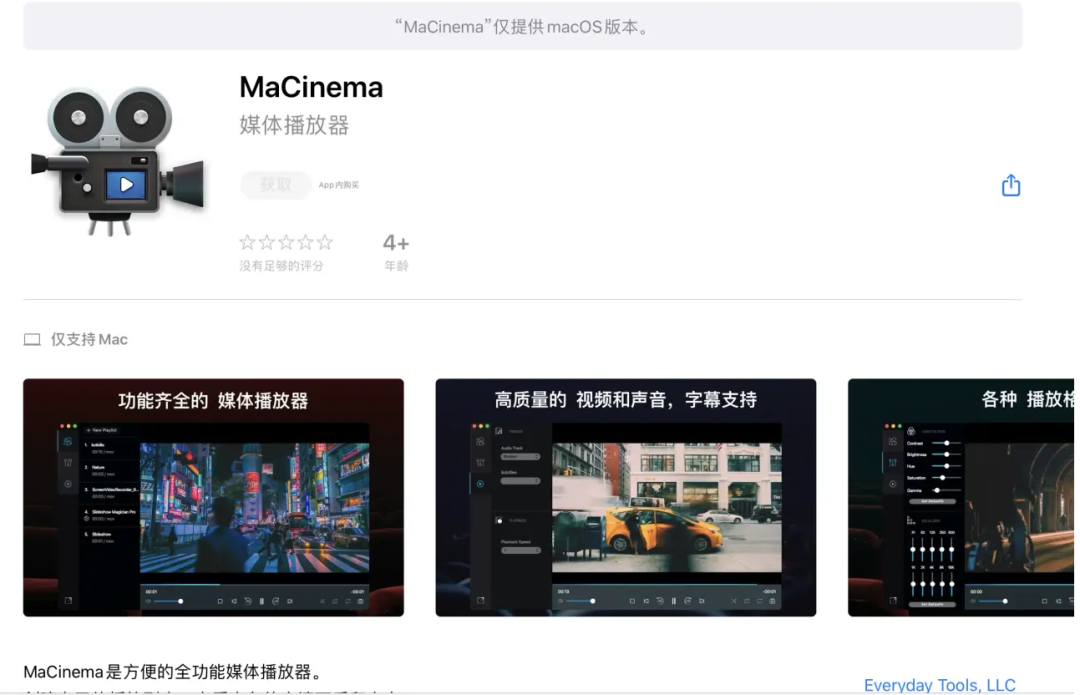The image size is (1080, 695).
Task: Select the playlist sidebar icon in first screenshot
Action: [67, 441]
